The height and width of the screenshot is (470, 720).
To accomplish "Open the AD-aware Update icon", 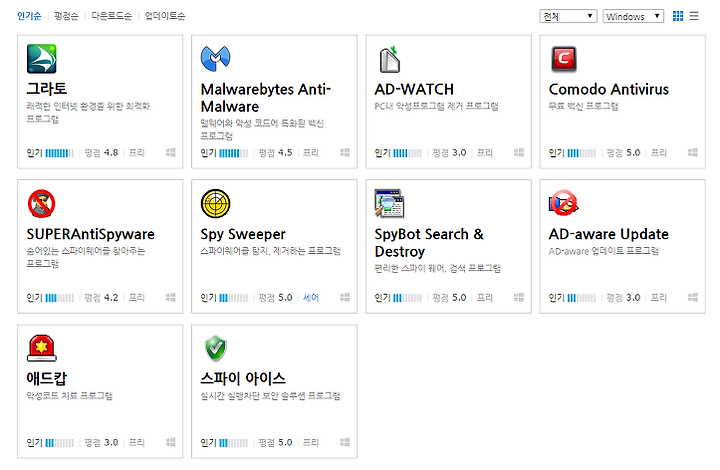I will click(x=563, y=203).
